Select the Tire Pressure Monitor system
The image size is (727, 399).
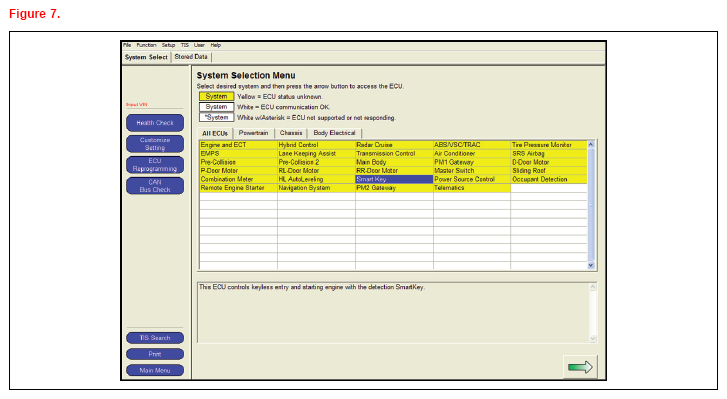(x=549, y=145)
